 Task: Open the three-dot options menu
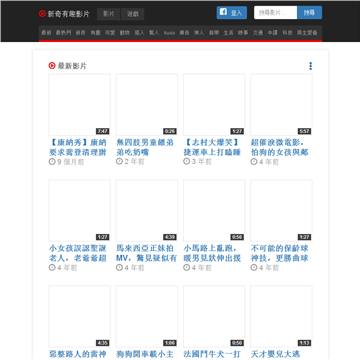pos(310,66)
